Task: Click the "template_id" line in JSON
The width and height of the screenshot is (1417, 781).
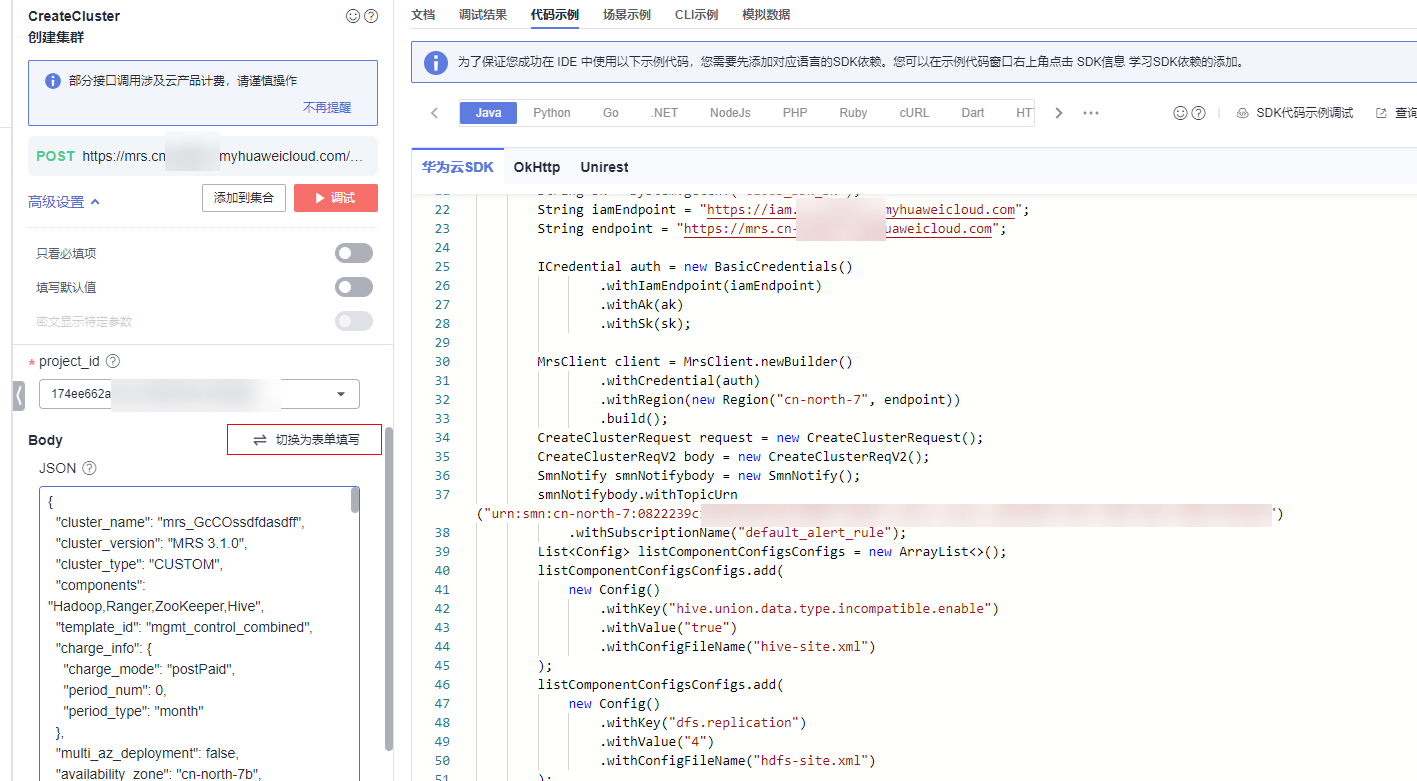Action: point(184,627)
